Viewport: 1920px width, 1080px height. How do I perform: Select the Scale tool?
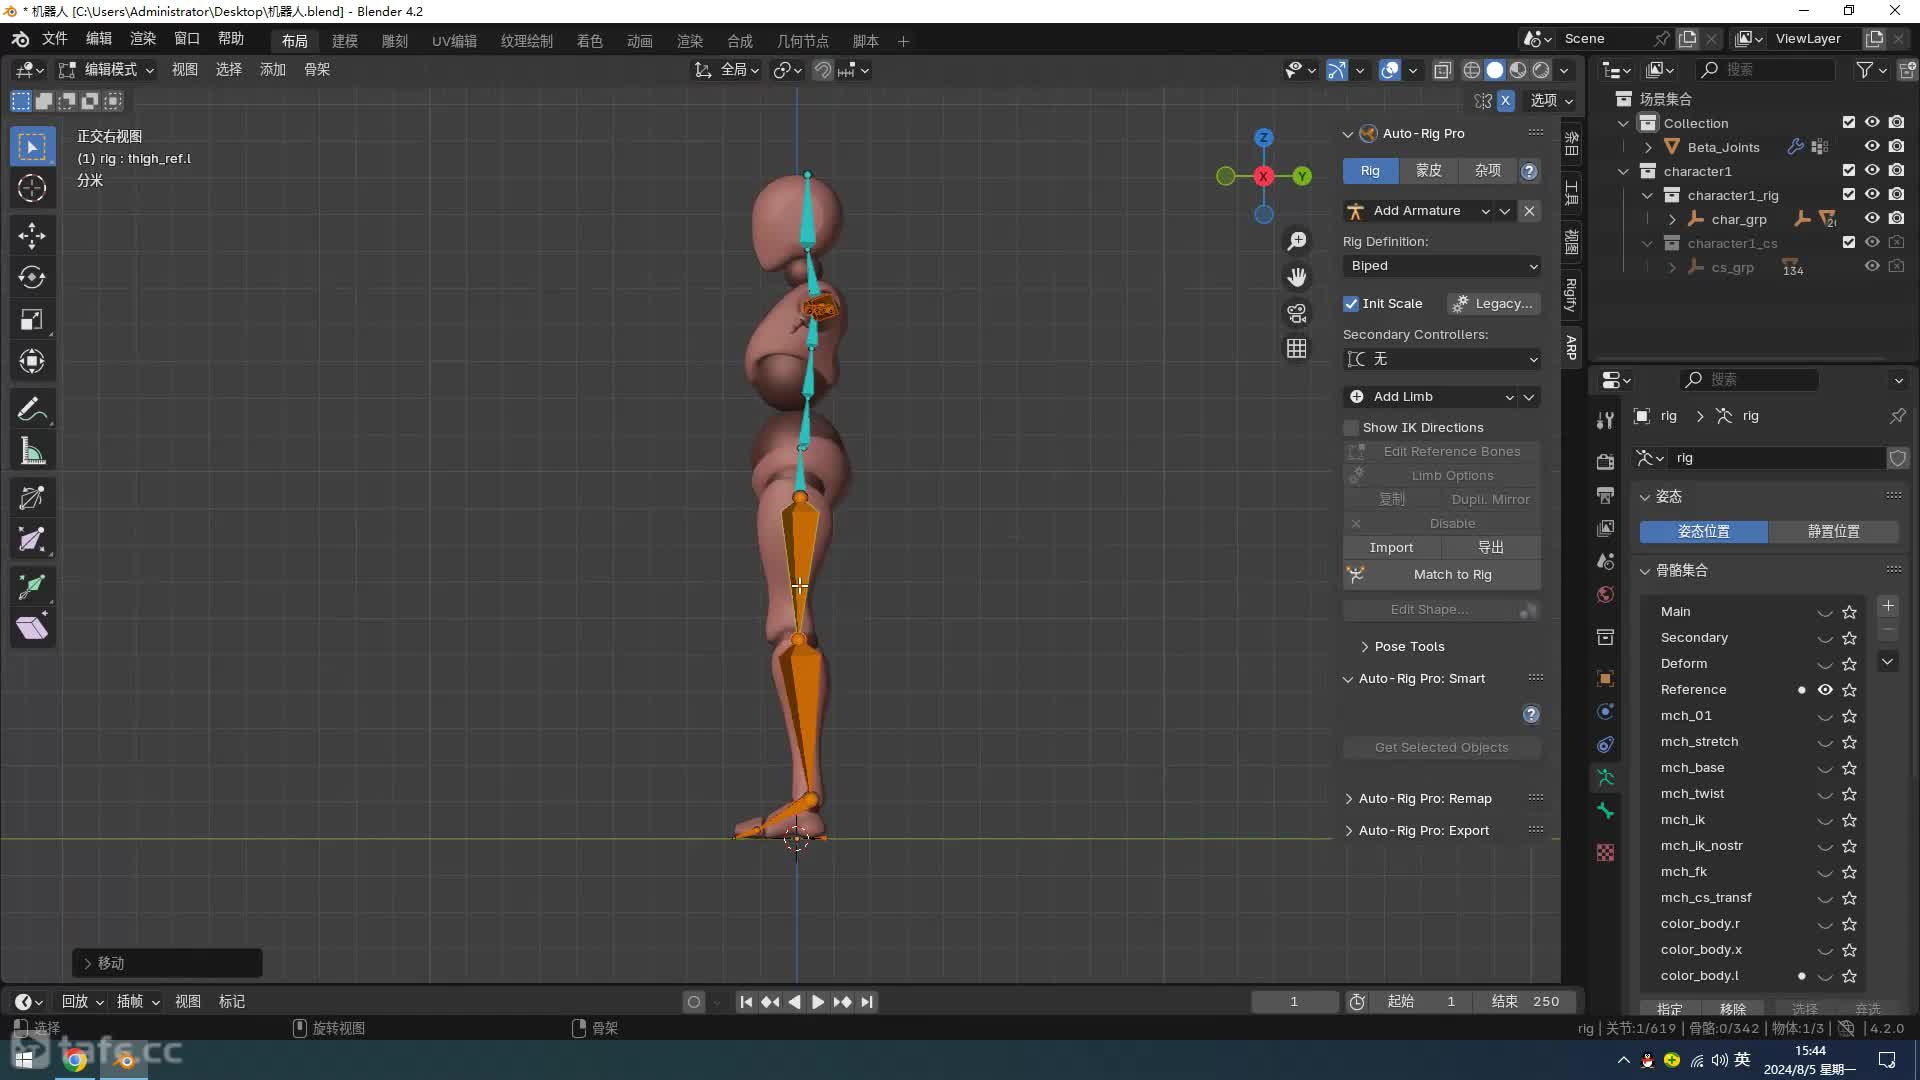[x=32, y=319]
